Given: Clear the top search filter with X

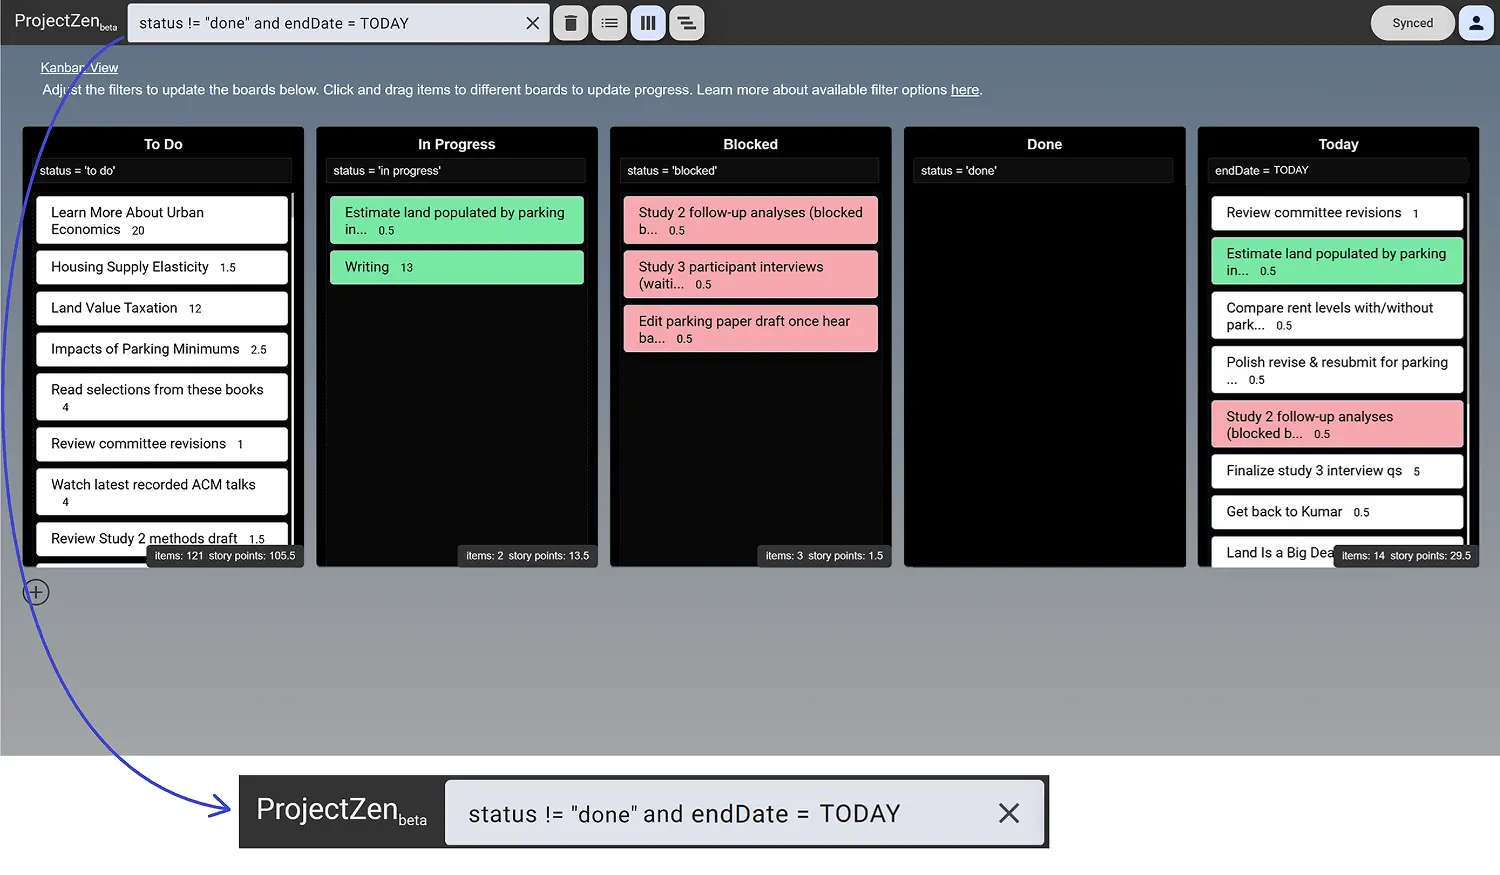Looking at the screenshot, I should pos(532,23).
